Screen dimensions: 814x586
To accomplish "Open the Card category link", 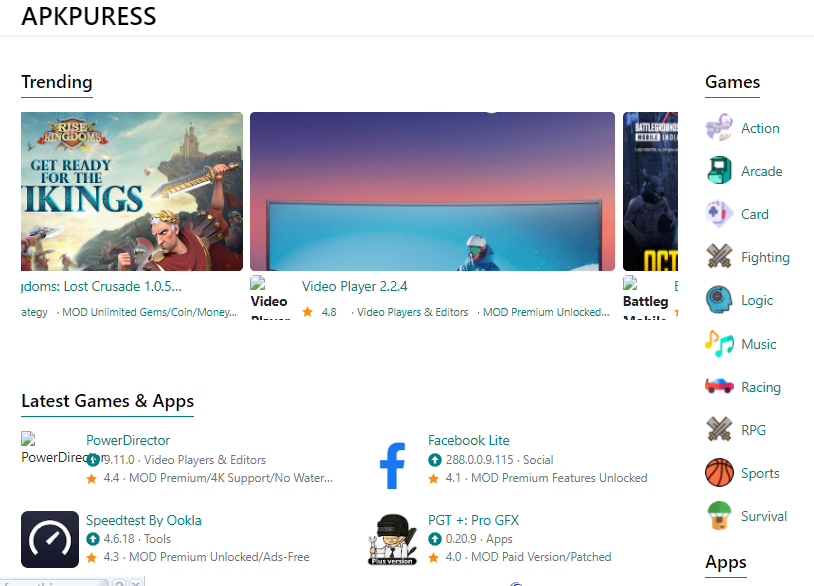I will (x=755, y=214).
